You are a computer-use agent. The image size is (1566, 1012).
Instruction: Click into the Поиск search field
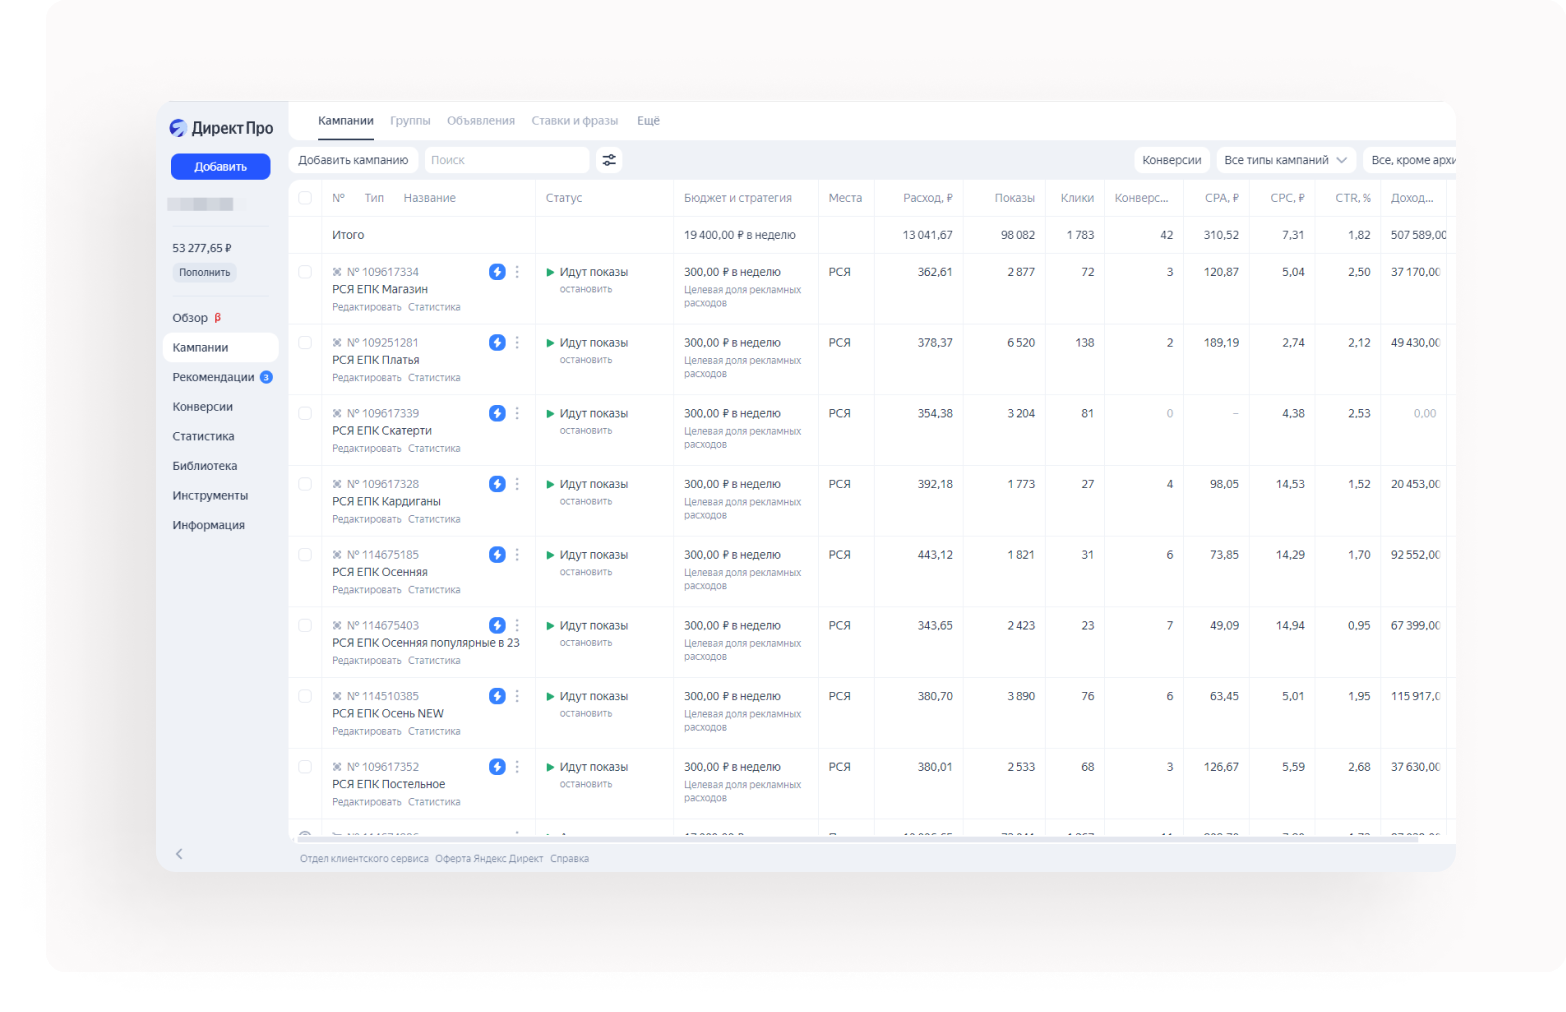click(x=506, y=160)
